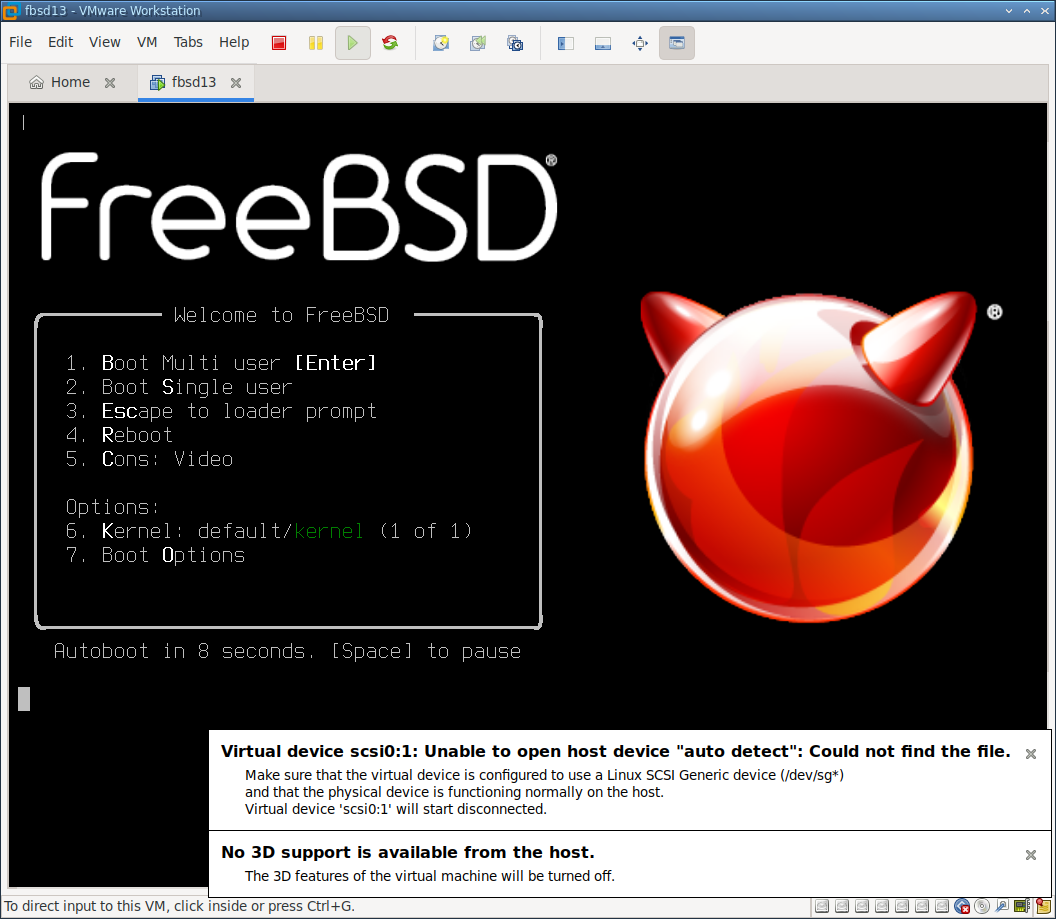The width and height of the screenshot is (1056, 919).
Task: Open the Edit menu
Action: click(x=61, y=42)
